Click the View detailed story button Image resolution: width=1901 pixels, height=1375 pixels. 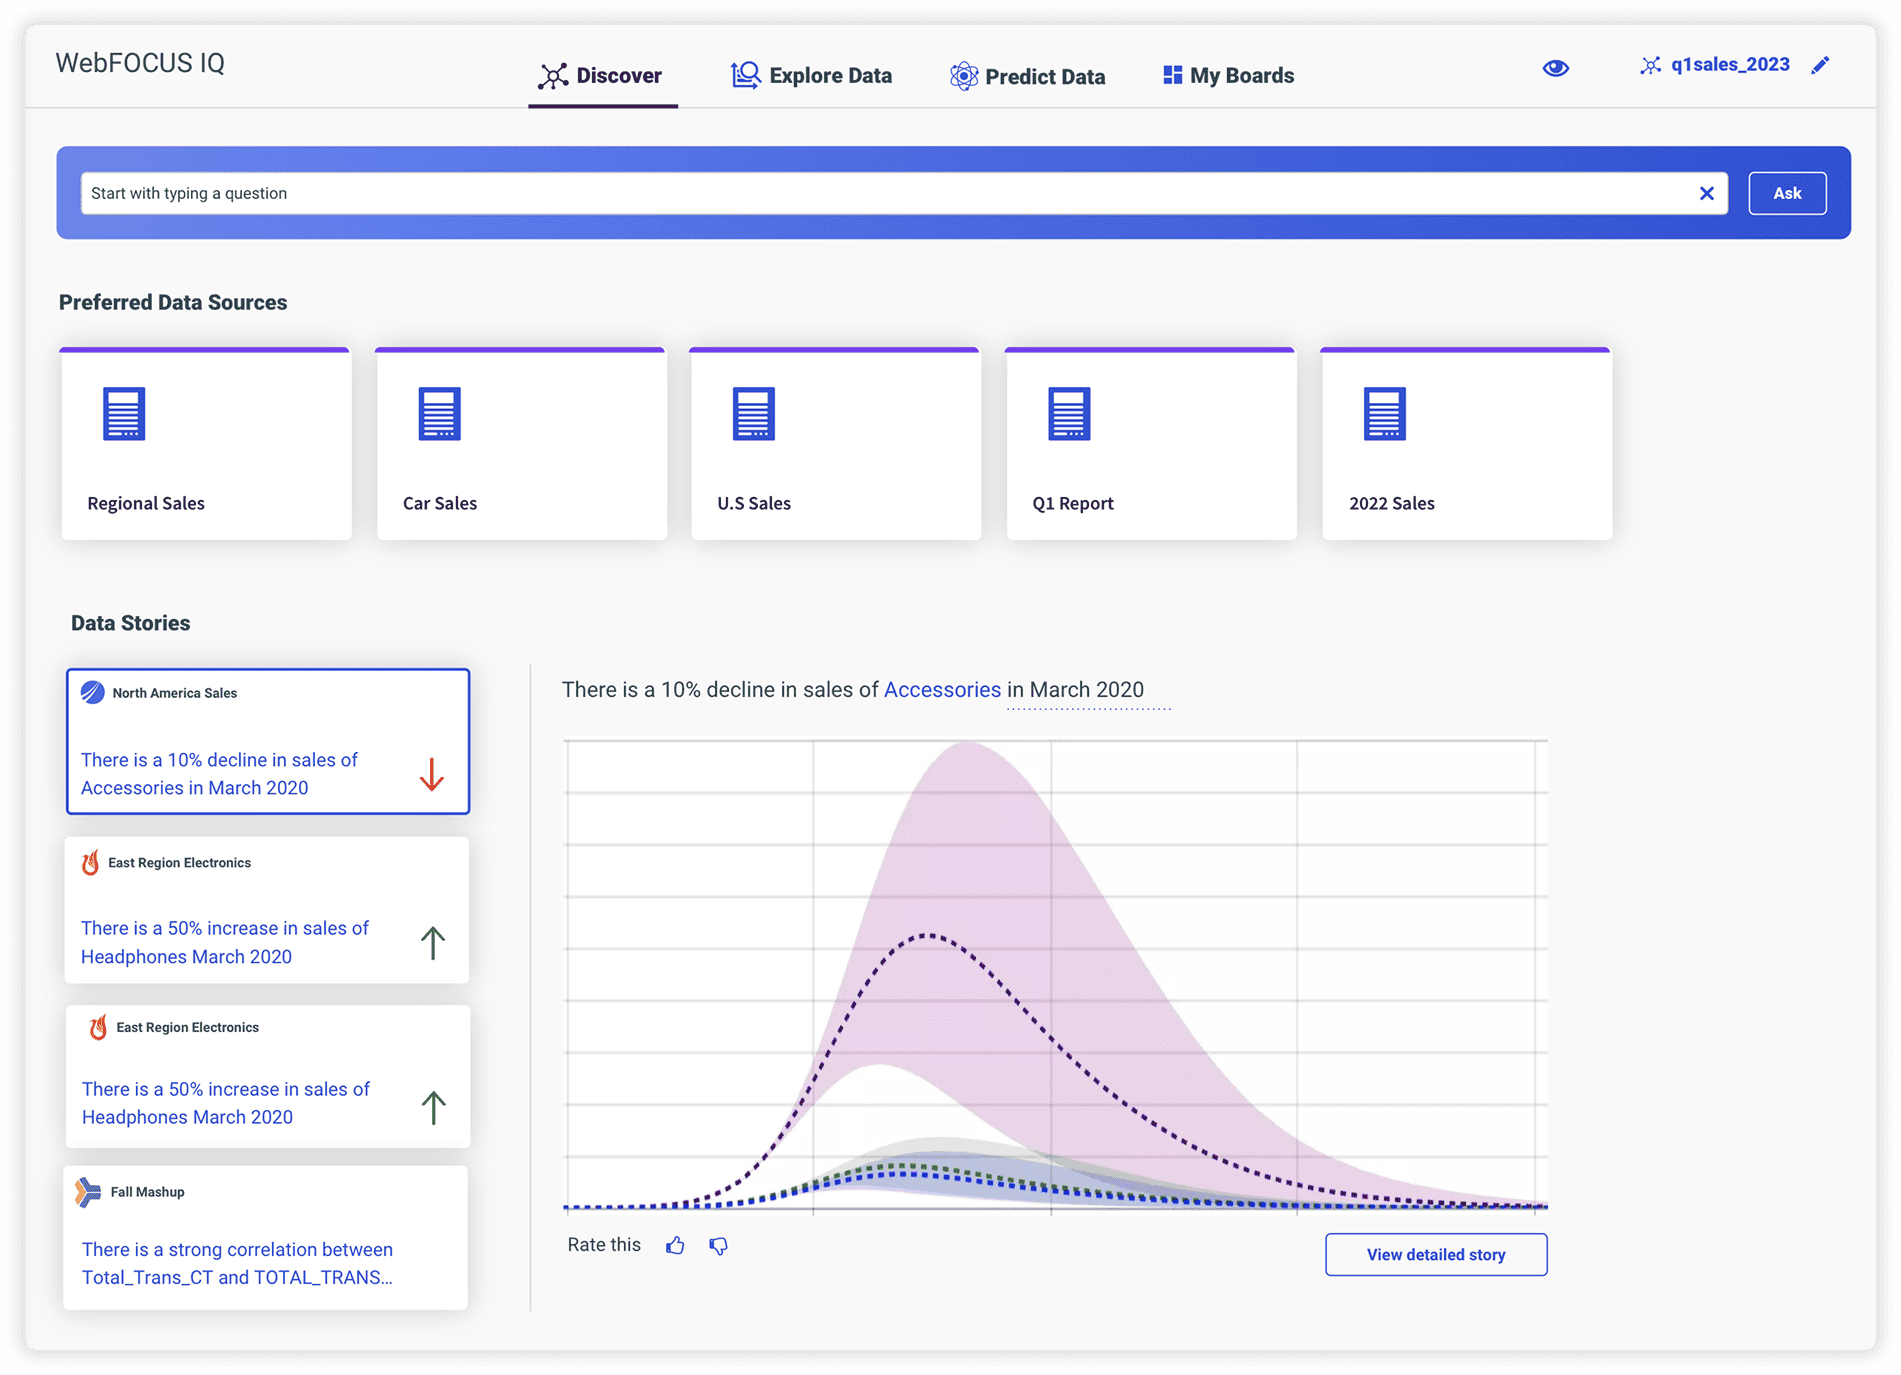coord(1435,1254)
